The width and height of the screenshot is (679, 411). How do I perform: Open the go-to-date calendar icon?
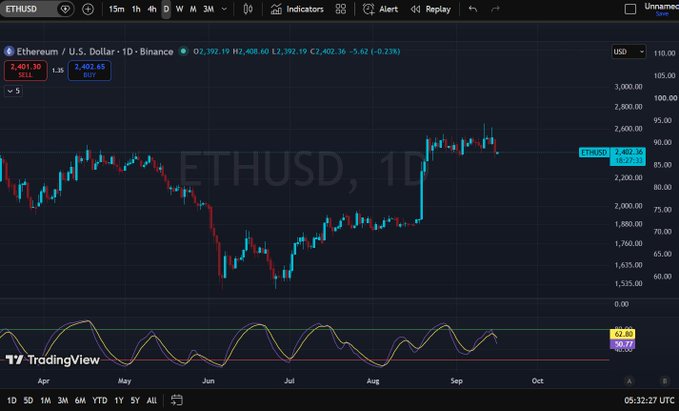pos(177,400)
